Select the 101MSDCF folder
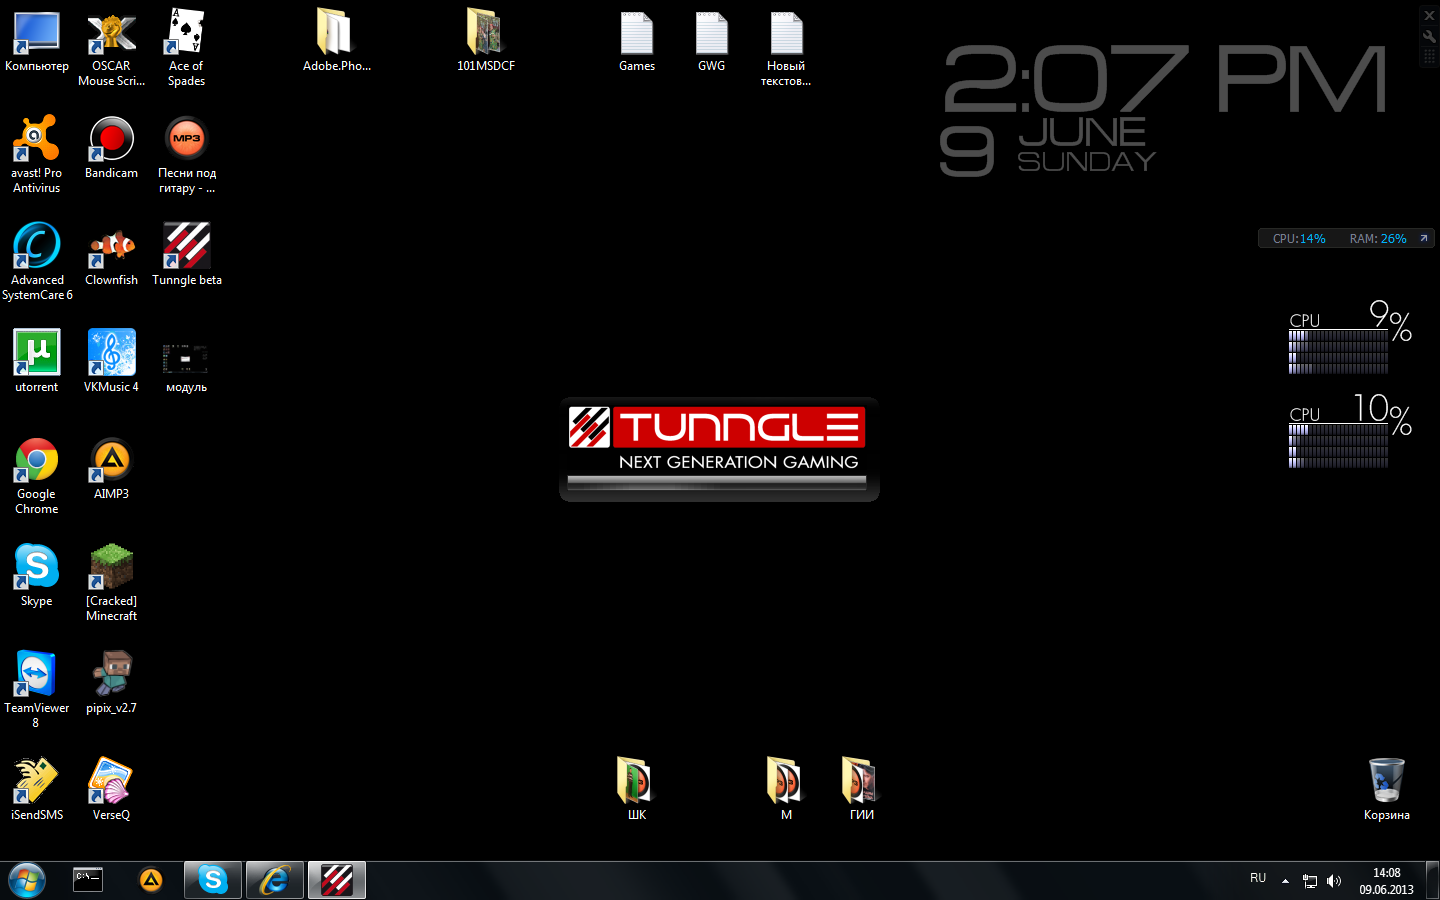The height and width of the screenshot is (900, 1440). click(x=486, y=42)
